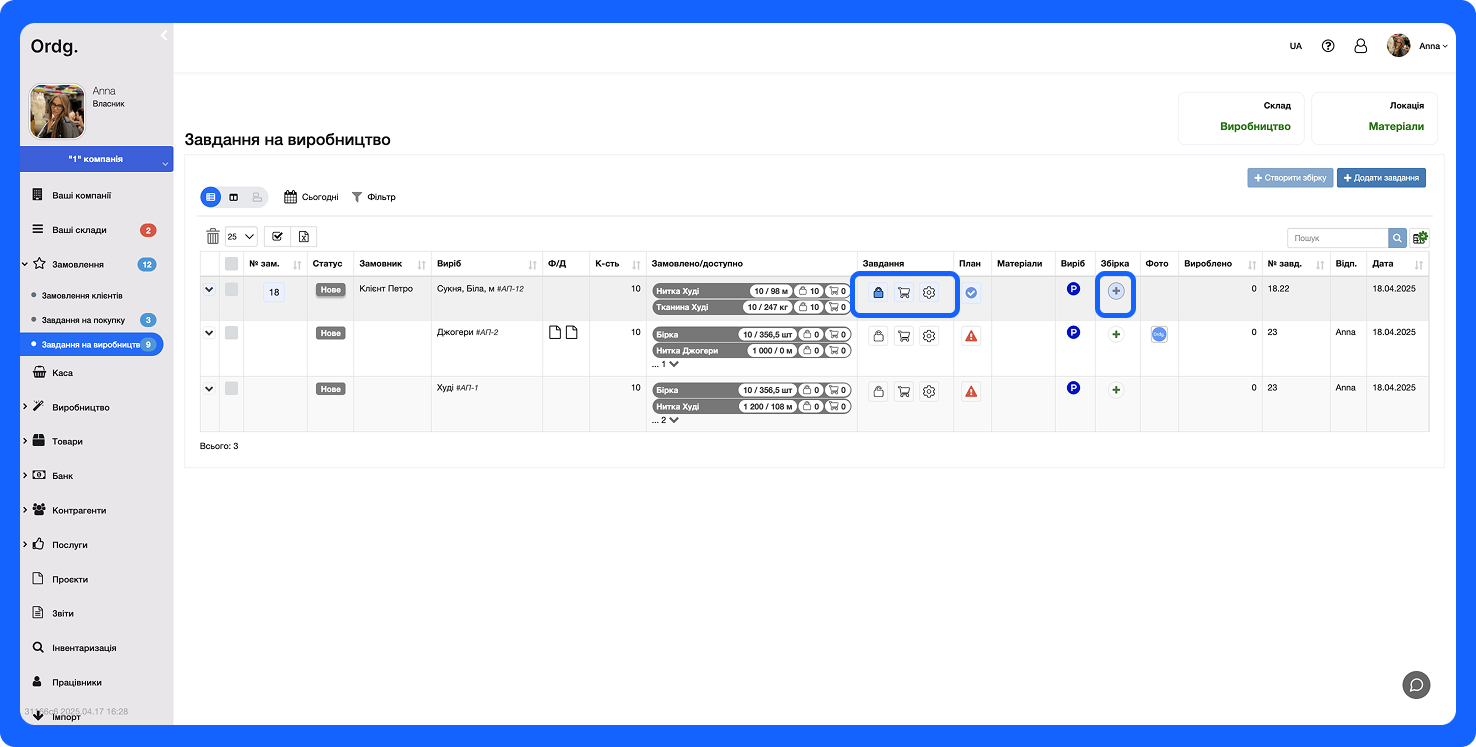
Task: Click the lock icon in the Сукня row
Action: point(878,293)
